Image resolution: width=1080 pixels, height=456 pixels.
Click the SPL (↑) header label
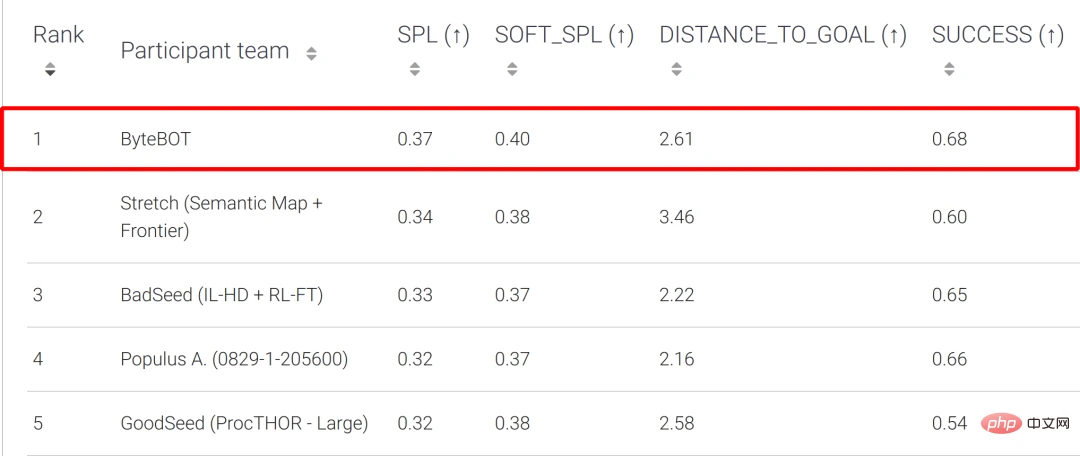433,36
